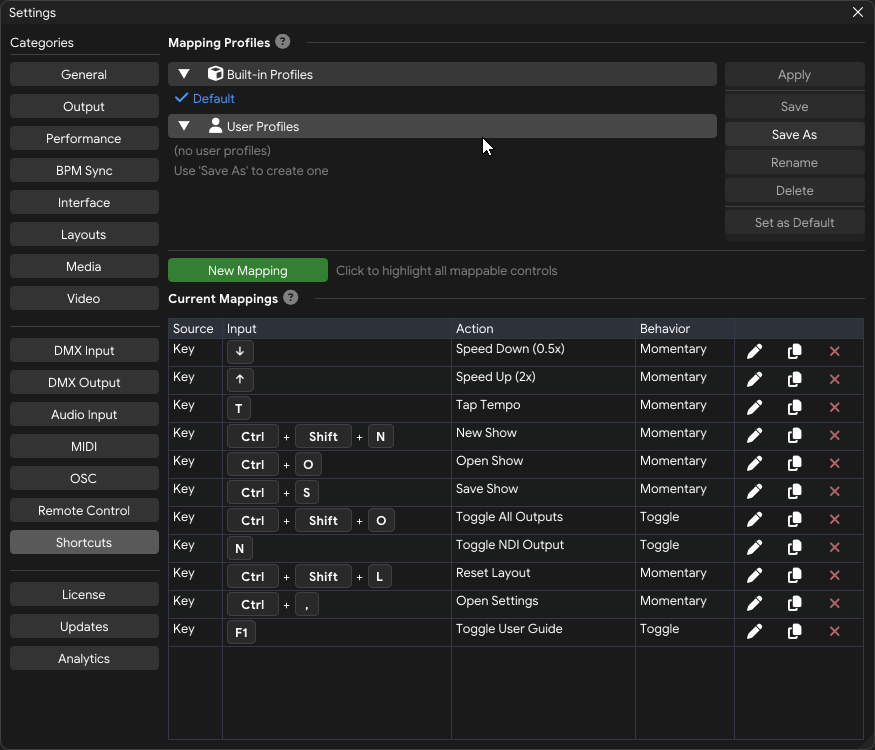This screenshot has width=875, height=750.
Task: Delete the Open Show mapping
Action: click(x=835, y=463)
